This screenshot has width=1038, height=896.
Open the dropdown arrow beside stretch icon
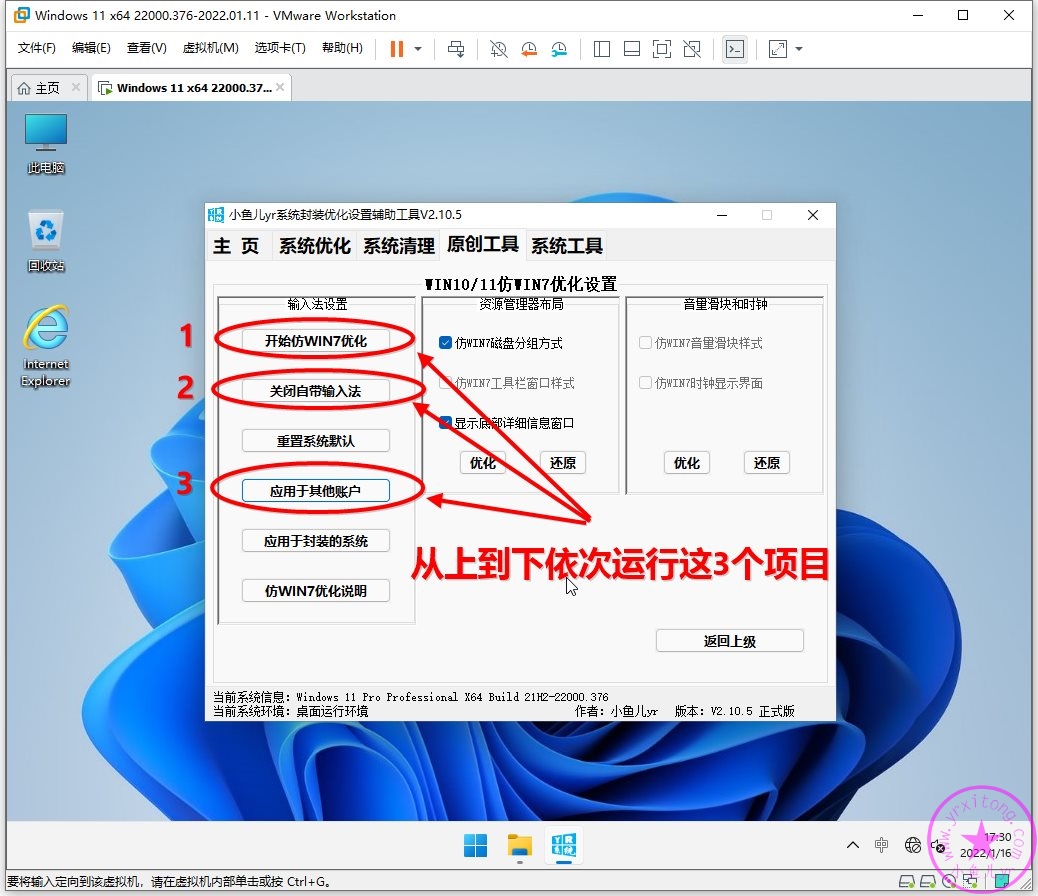[799, 49]
